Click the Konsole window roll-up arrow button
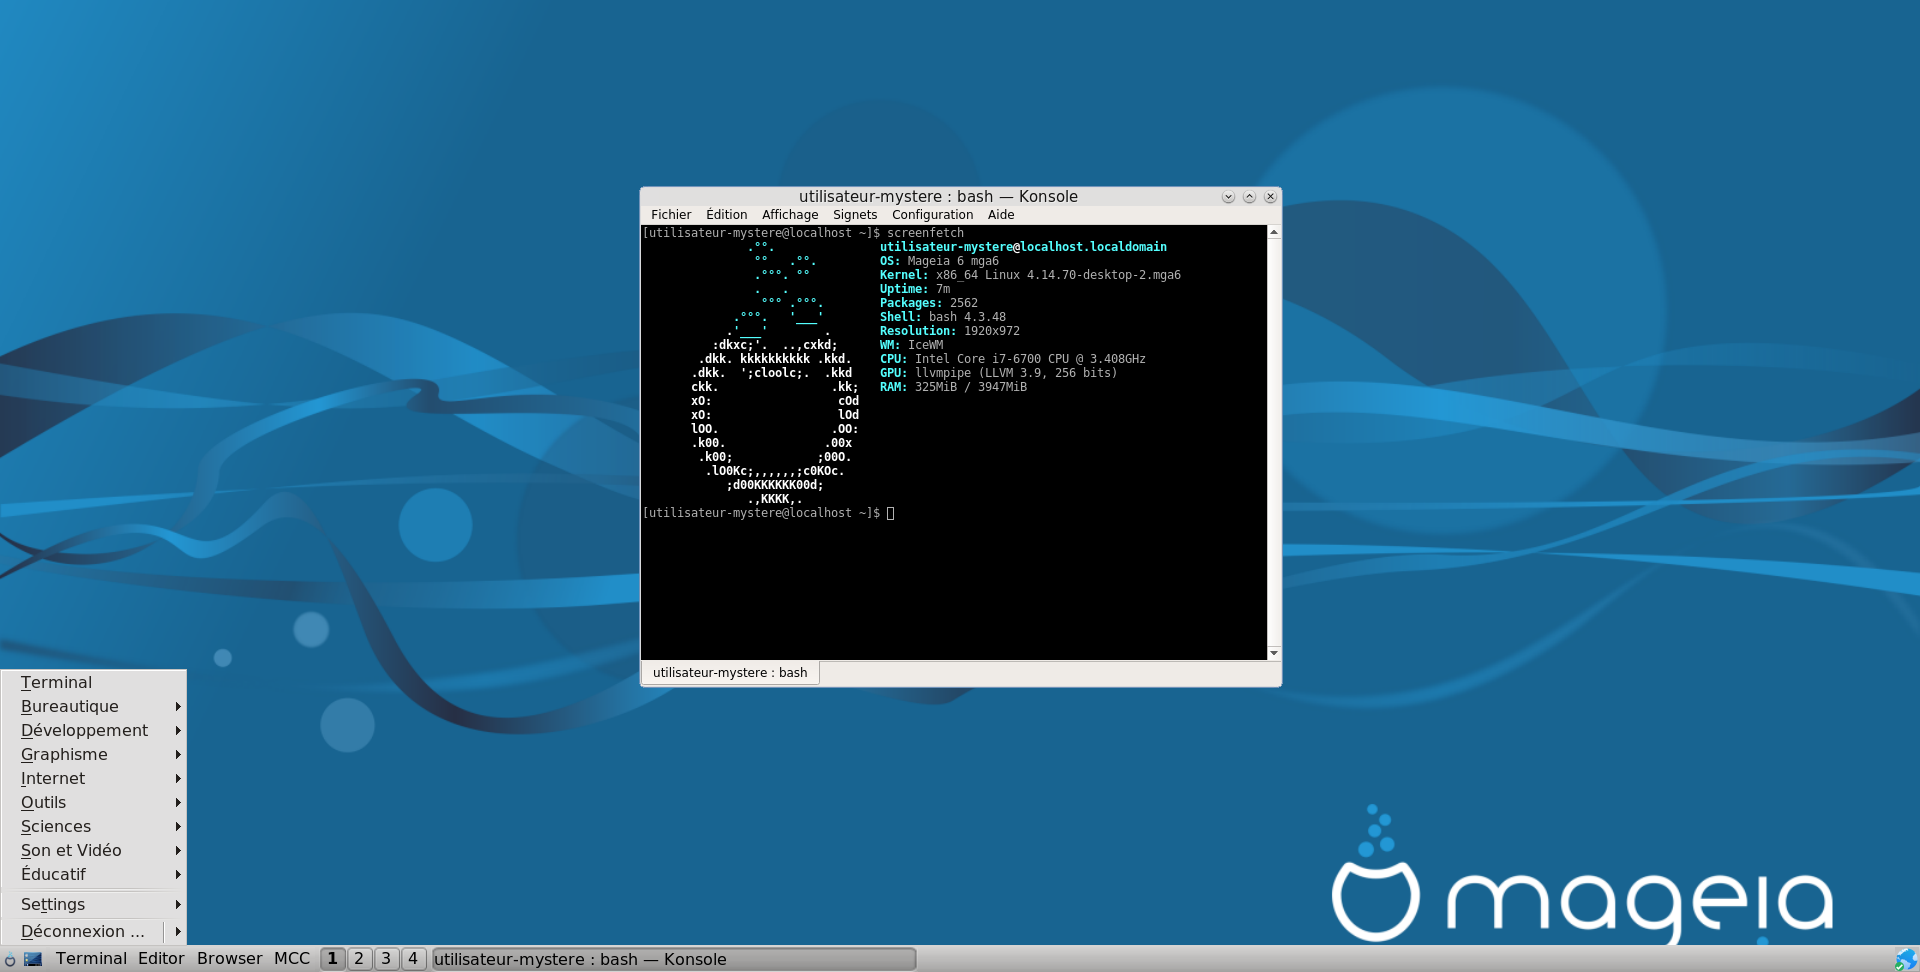This screenshot has width=1920, height=972. point(1249,197)
